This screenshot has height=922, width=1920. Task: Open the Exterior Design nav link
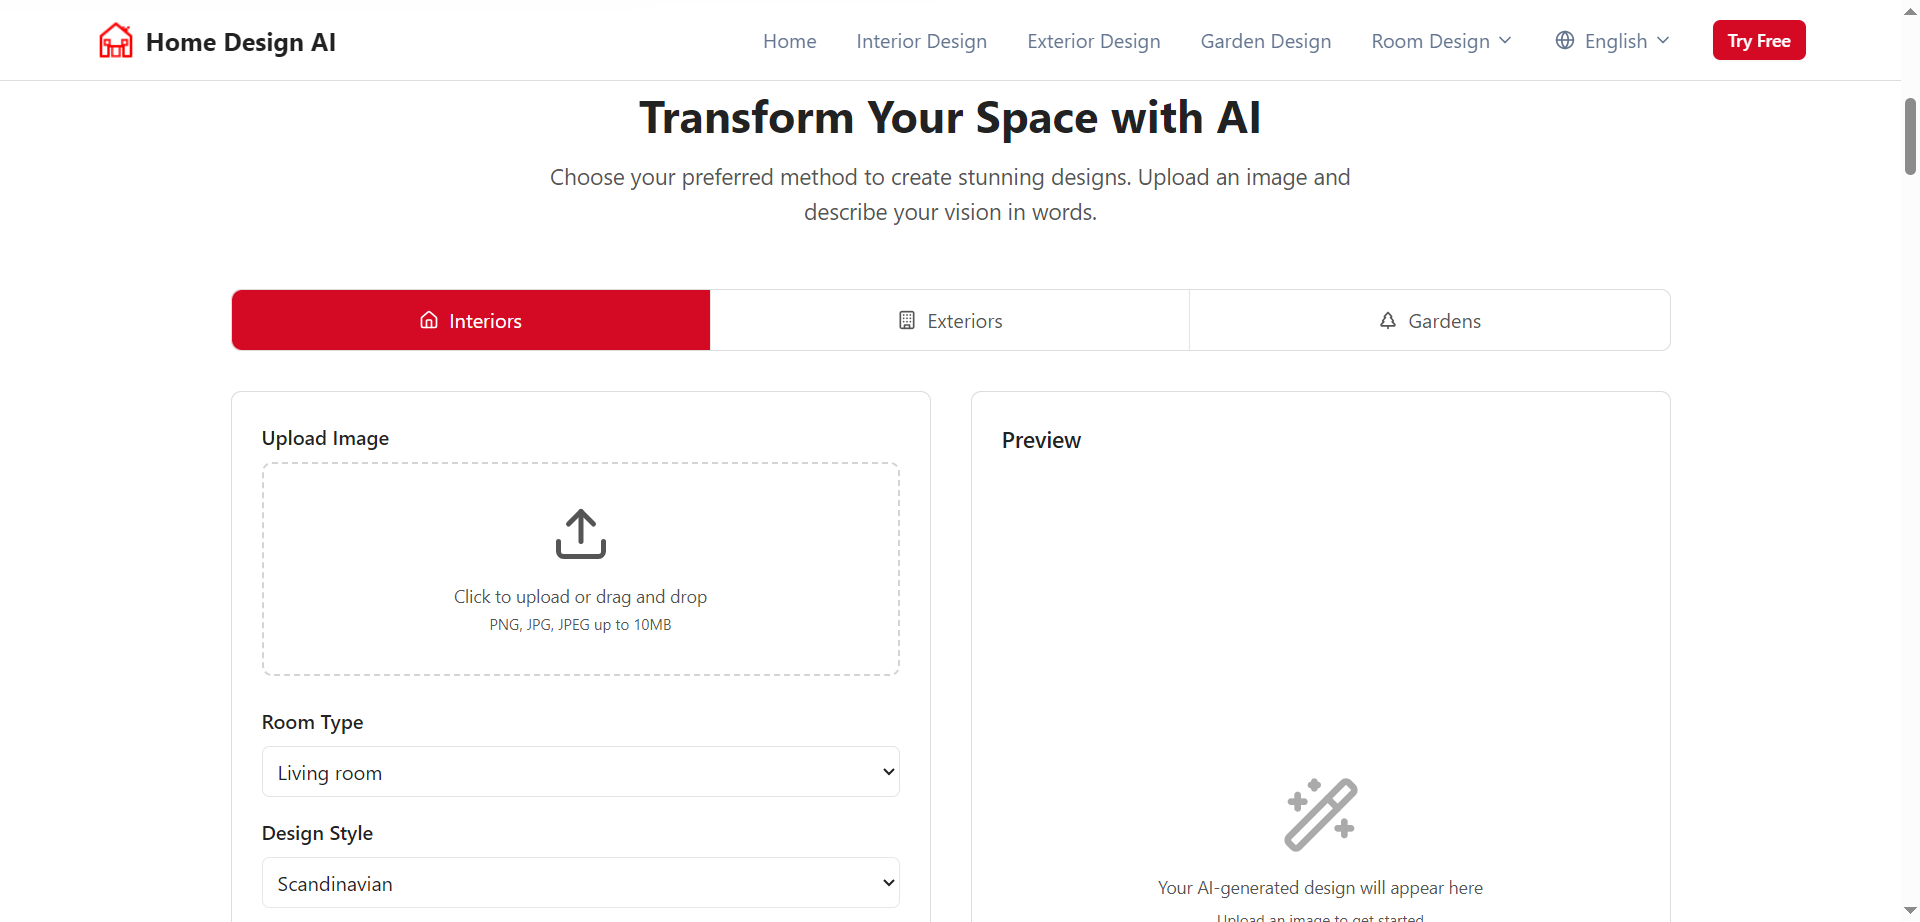point(1093,41)
